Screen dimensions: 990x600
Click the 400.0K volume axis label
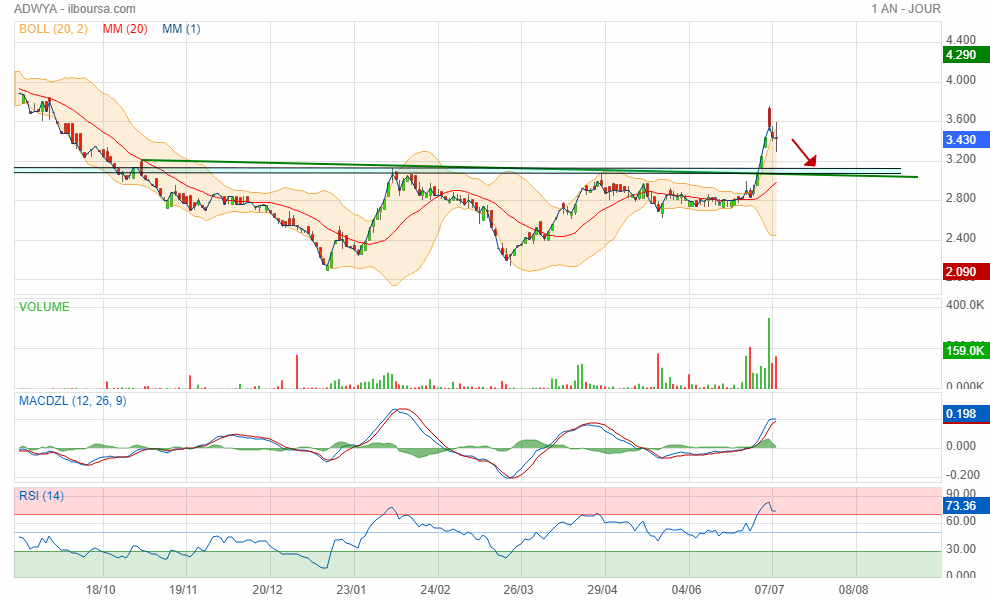(x=965, y=305)
